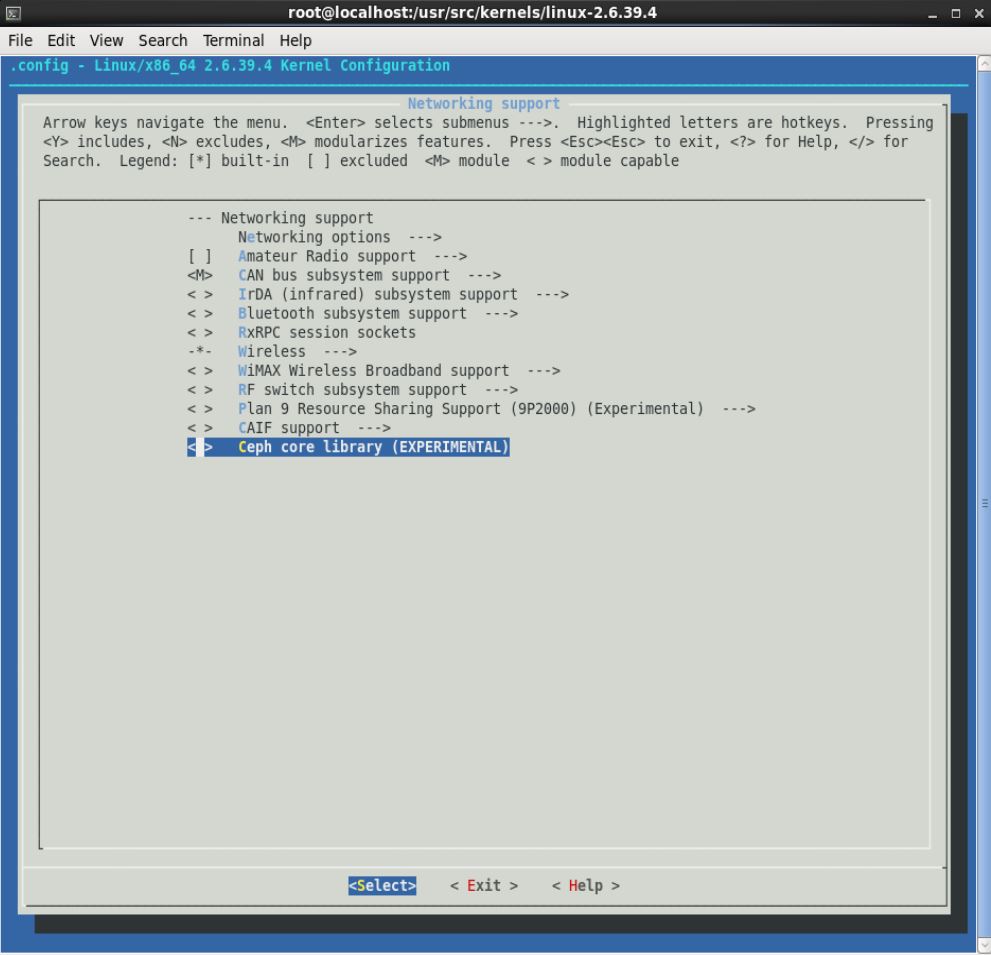
Task: Select CAN bus subsystem support entry
Action: pyautogui.click(x=344, y=276)
